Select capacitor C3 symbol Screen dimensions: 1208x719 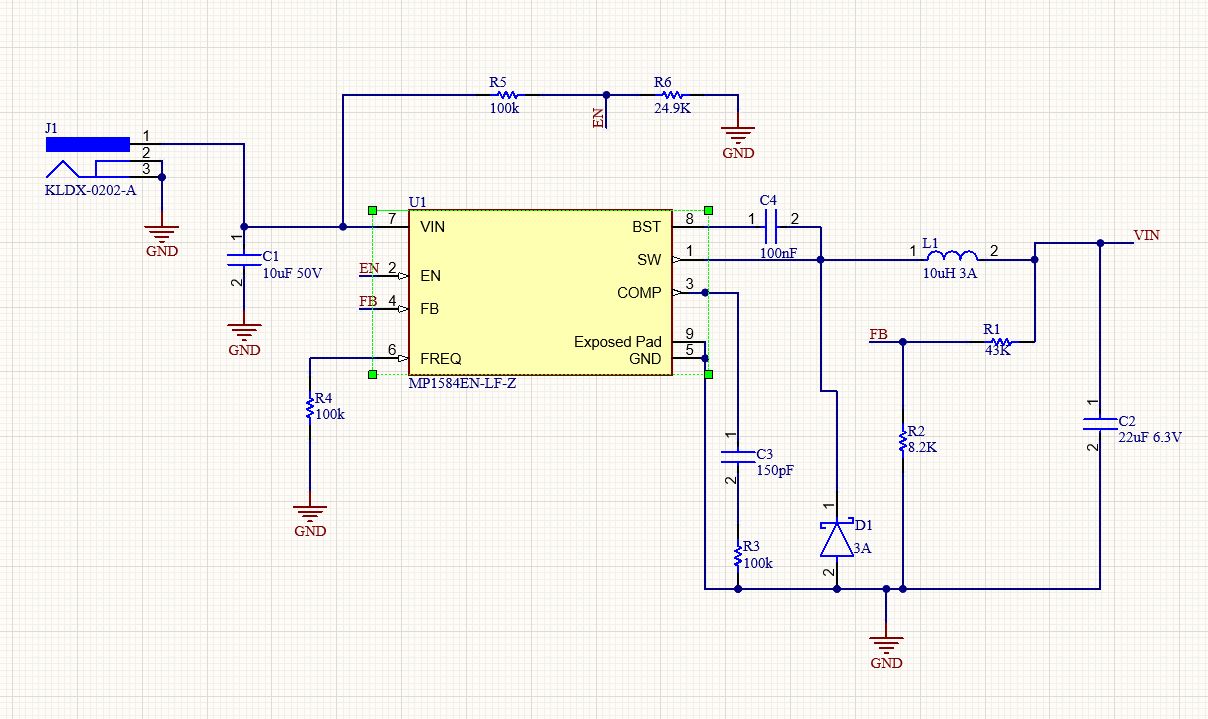point(738,457)
